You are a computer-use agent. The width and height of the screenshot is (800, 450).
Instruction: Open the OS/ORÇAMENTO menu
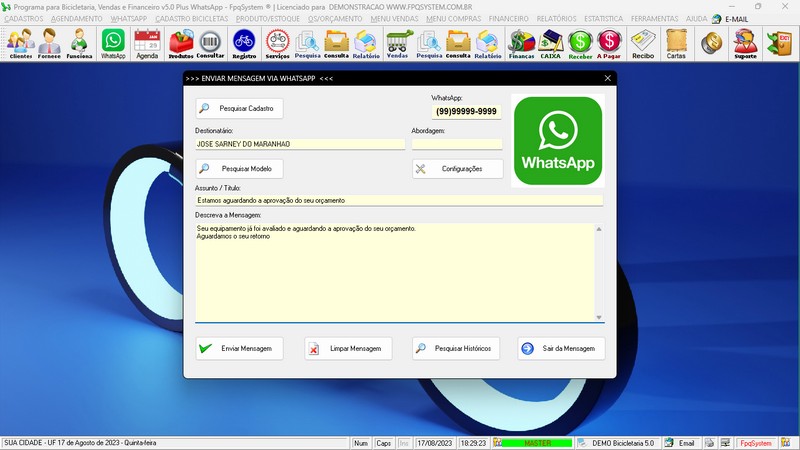pyautogui.click(x=335, y=18)
